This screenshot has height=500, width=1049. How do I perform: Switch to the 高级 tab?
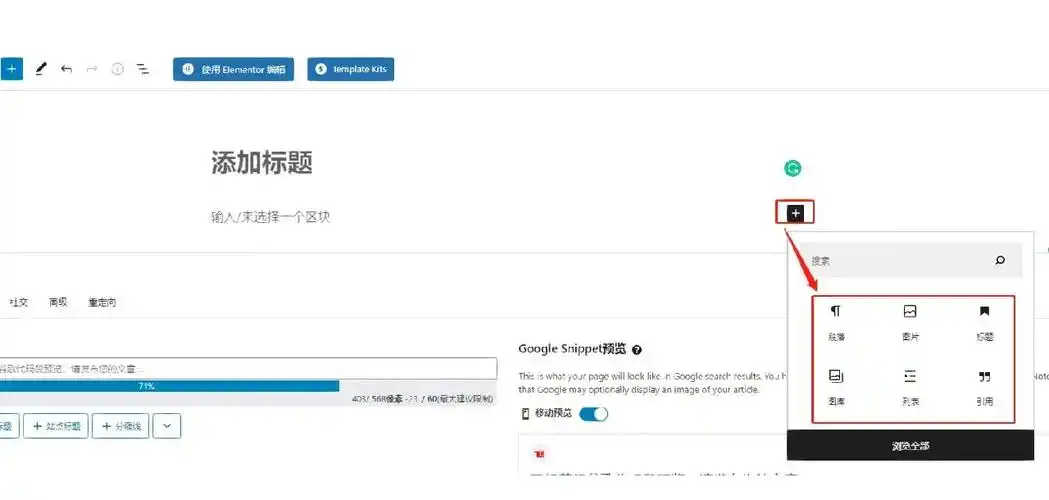(x=58, y=303)
